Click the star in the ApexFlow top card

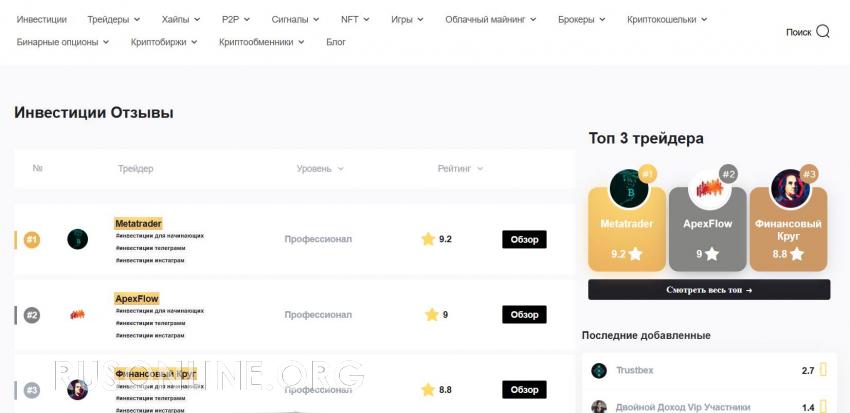[x=712, y=254]
